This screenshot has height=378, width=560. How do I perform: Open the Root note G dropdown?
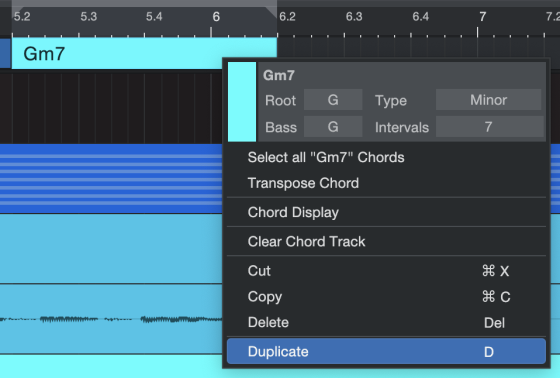(x=333, y=100)
